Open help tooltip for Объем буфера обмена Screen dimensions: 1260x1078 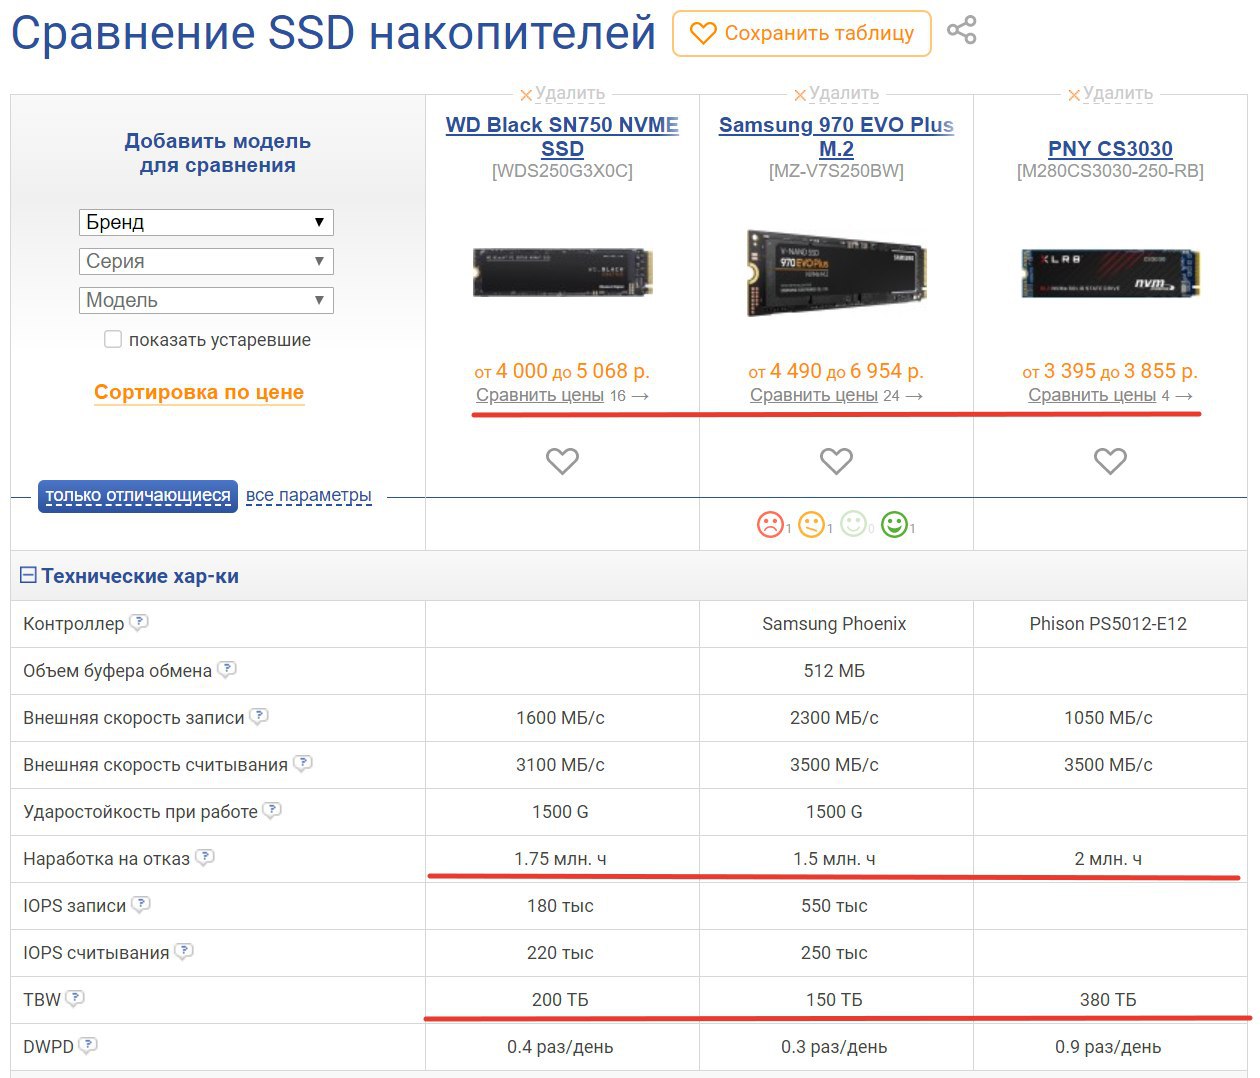[x=227, y=669]
